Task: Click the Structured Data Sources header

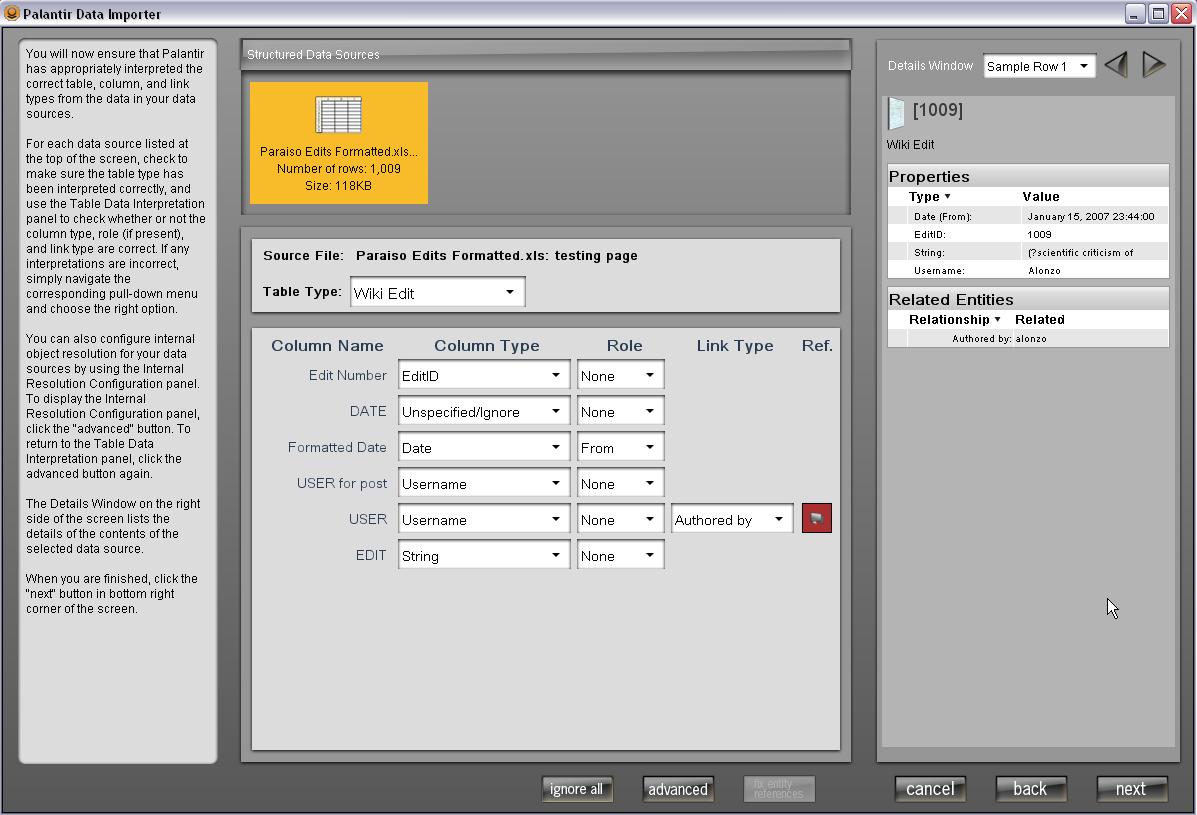Action: [x=313, y=55]
